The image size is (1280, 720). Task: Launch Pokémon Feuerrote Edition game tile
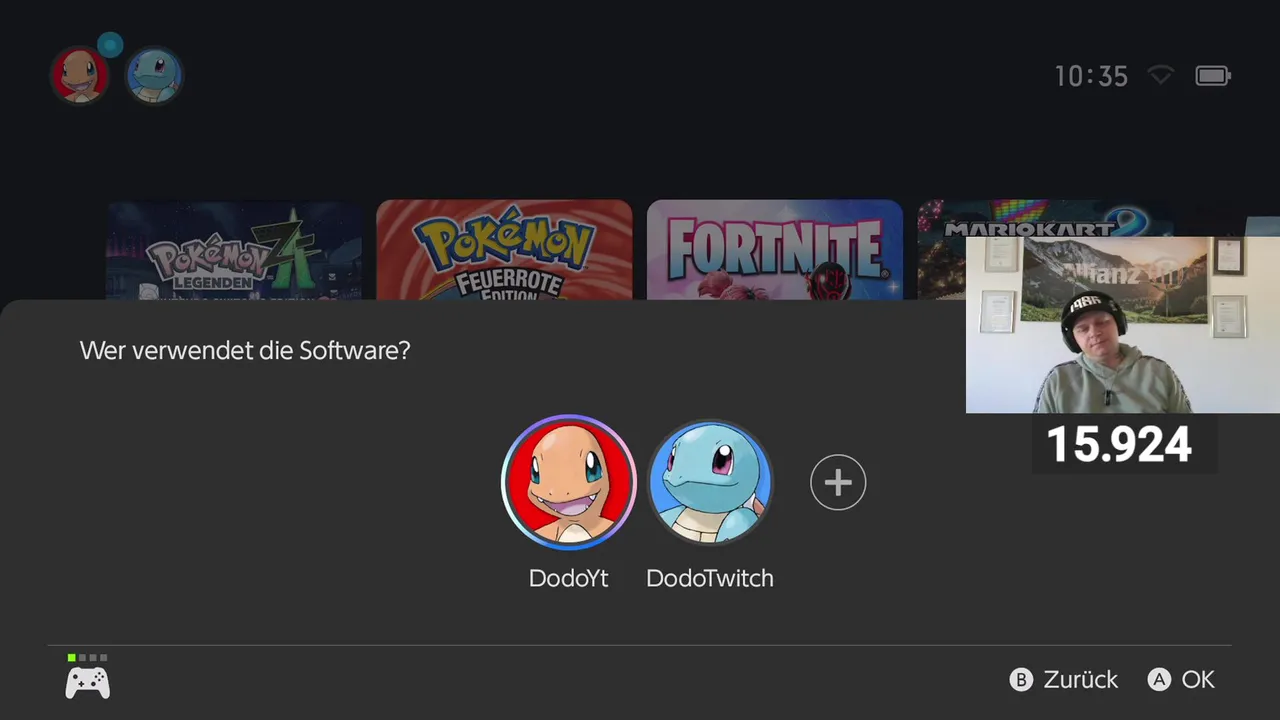504,250
